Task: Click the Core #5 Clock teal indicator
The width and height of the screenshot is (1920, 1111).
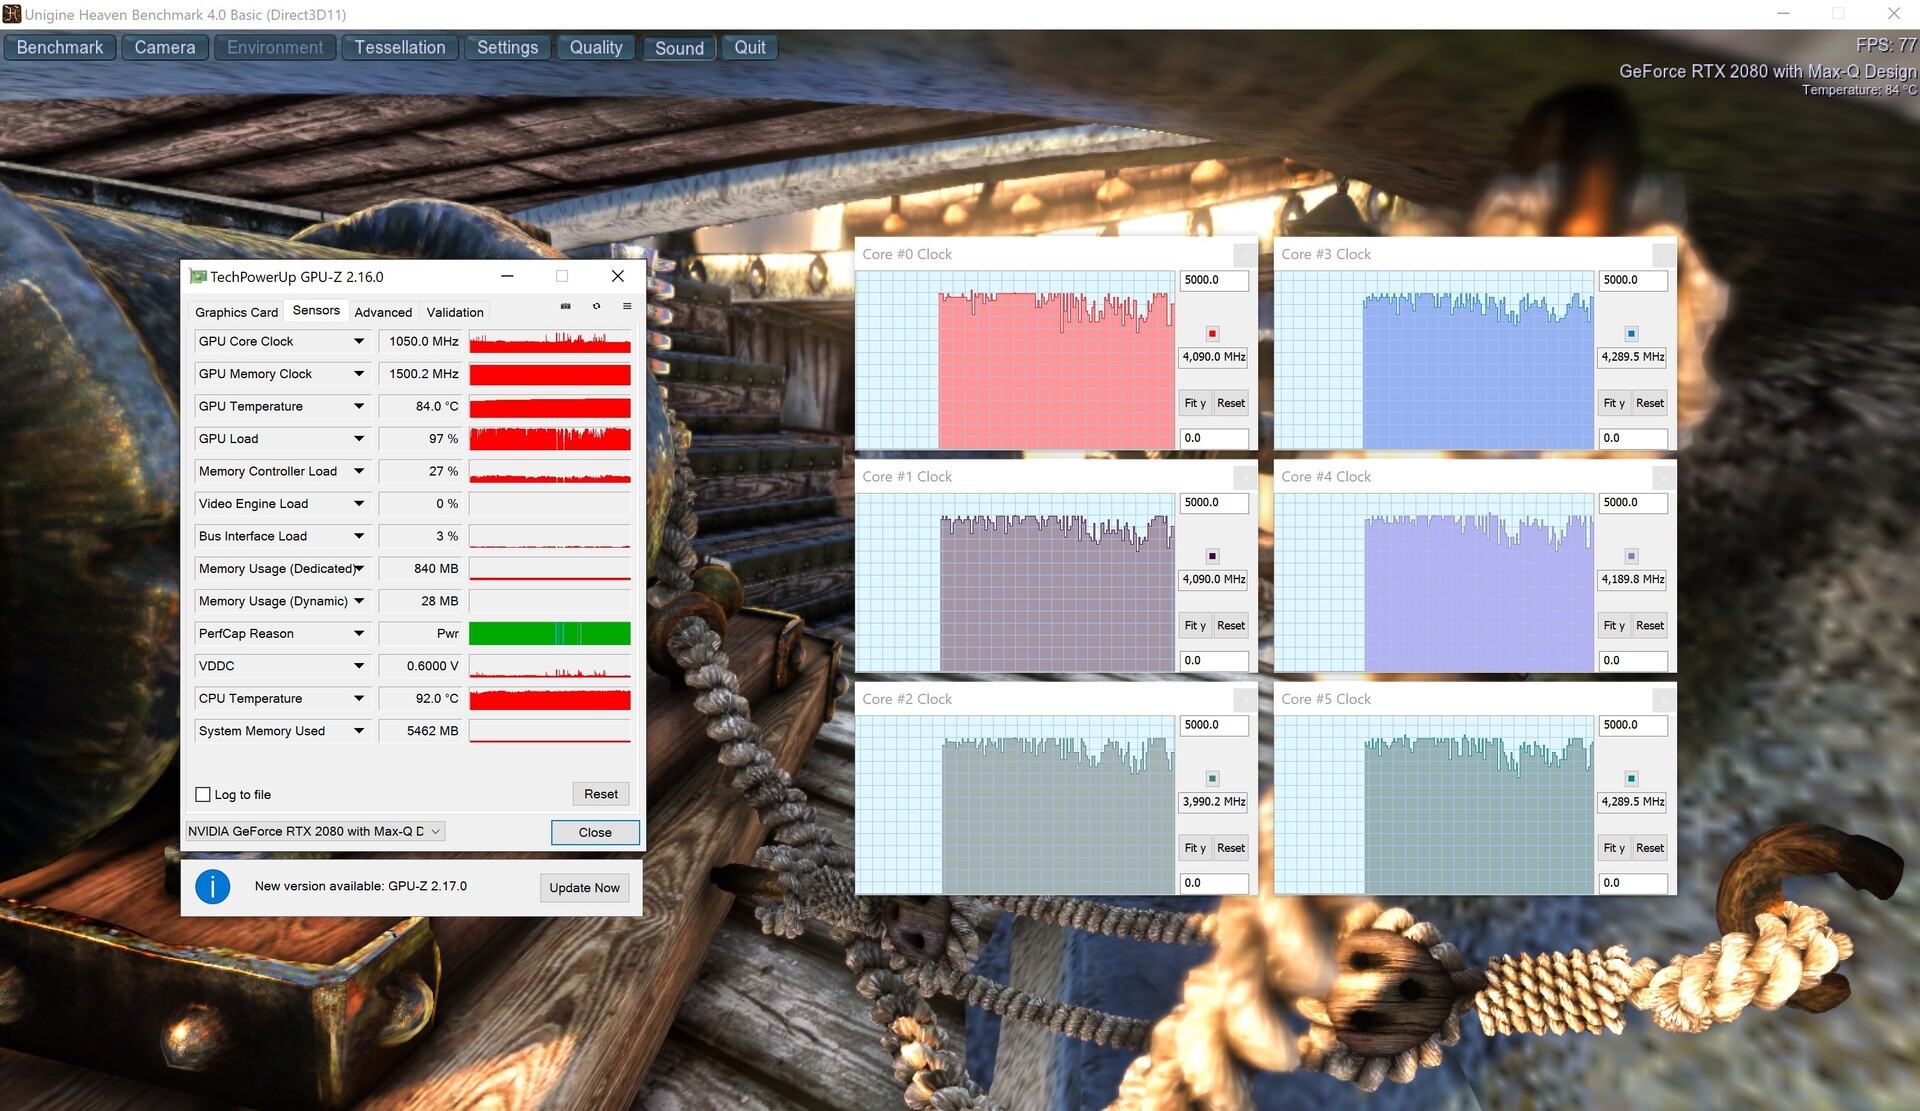Action: [1631, 779]
